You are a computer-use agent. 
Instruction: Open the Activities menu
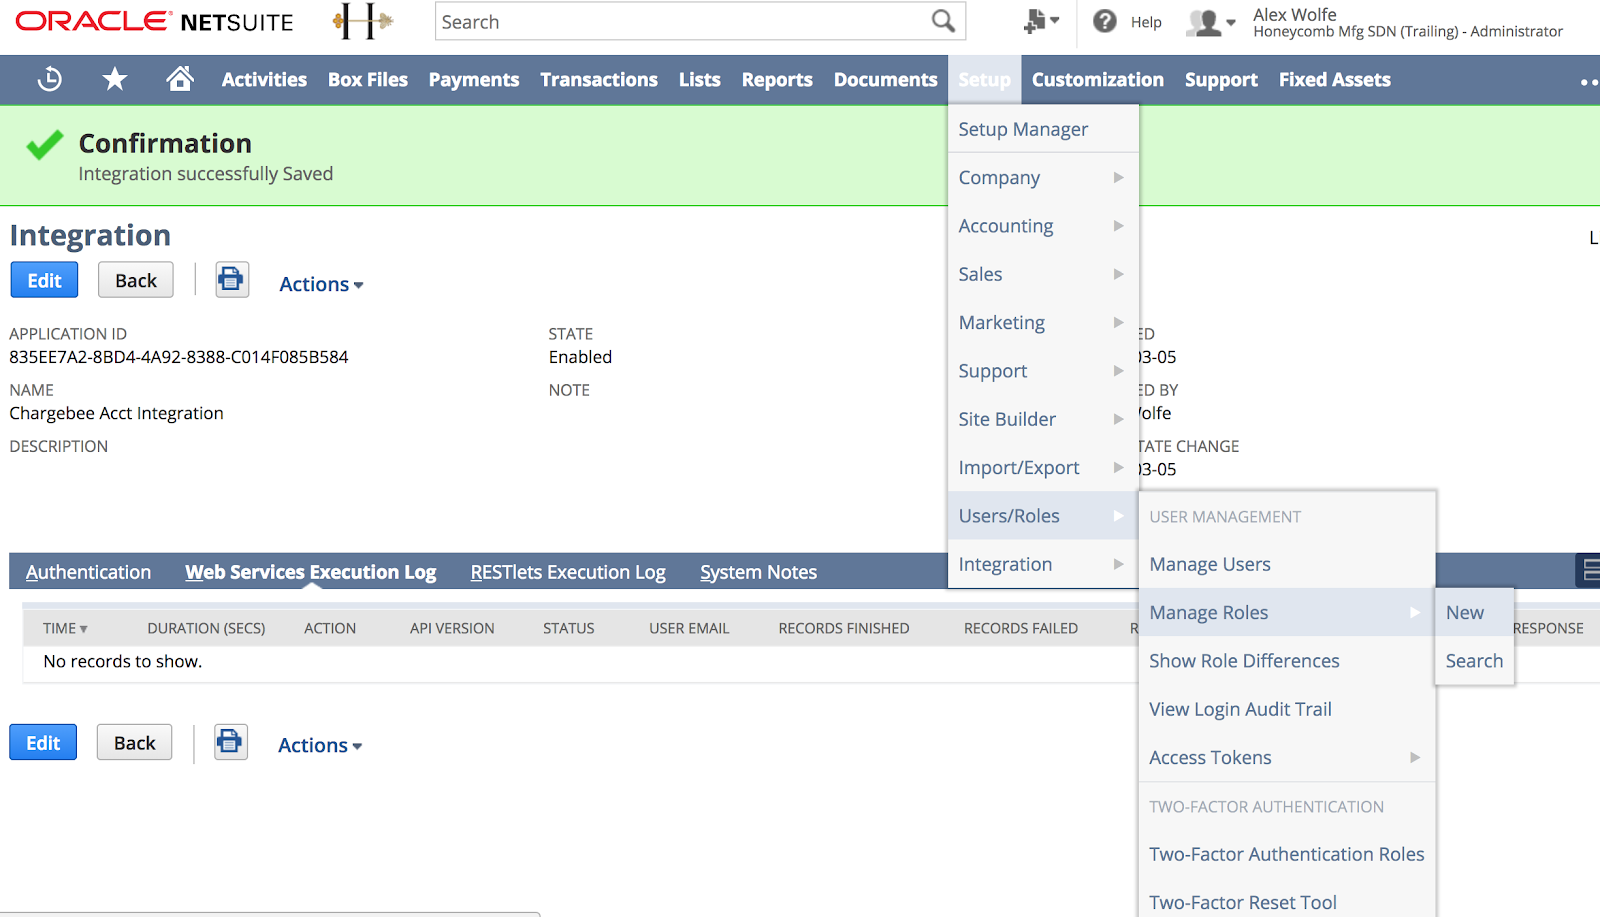pos(264,79)
